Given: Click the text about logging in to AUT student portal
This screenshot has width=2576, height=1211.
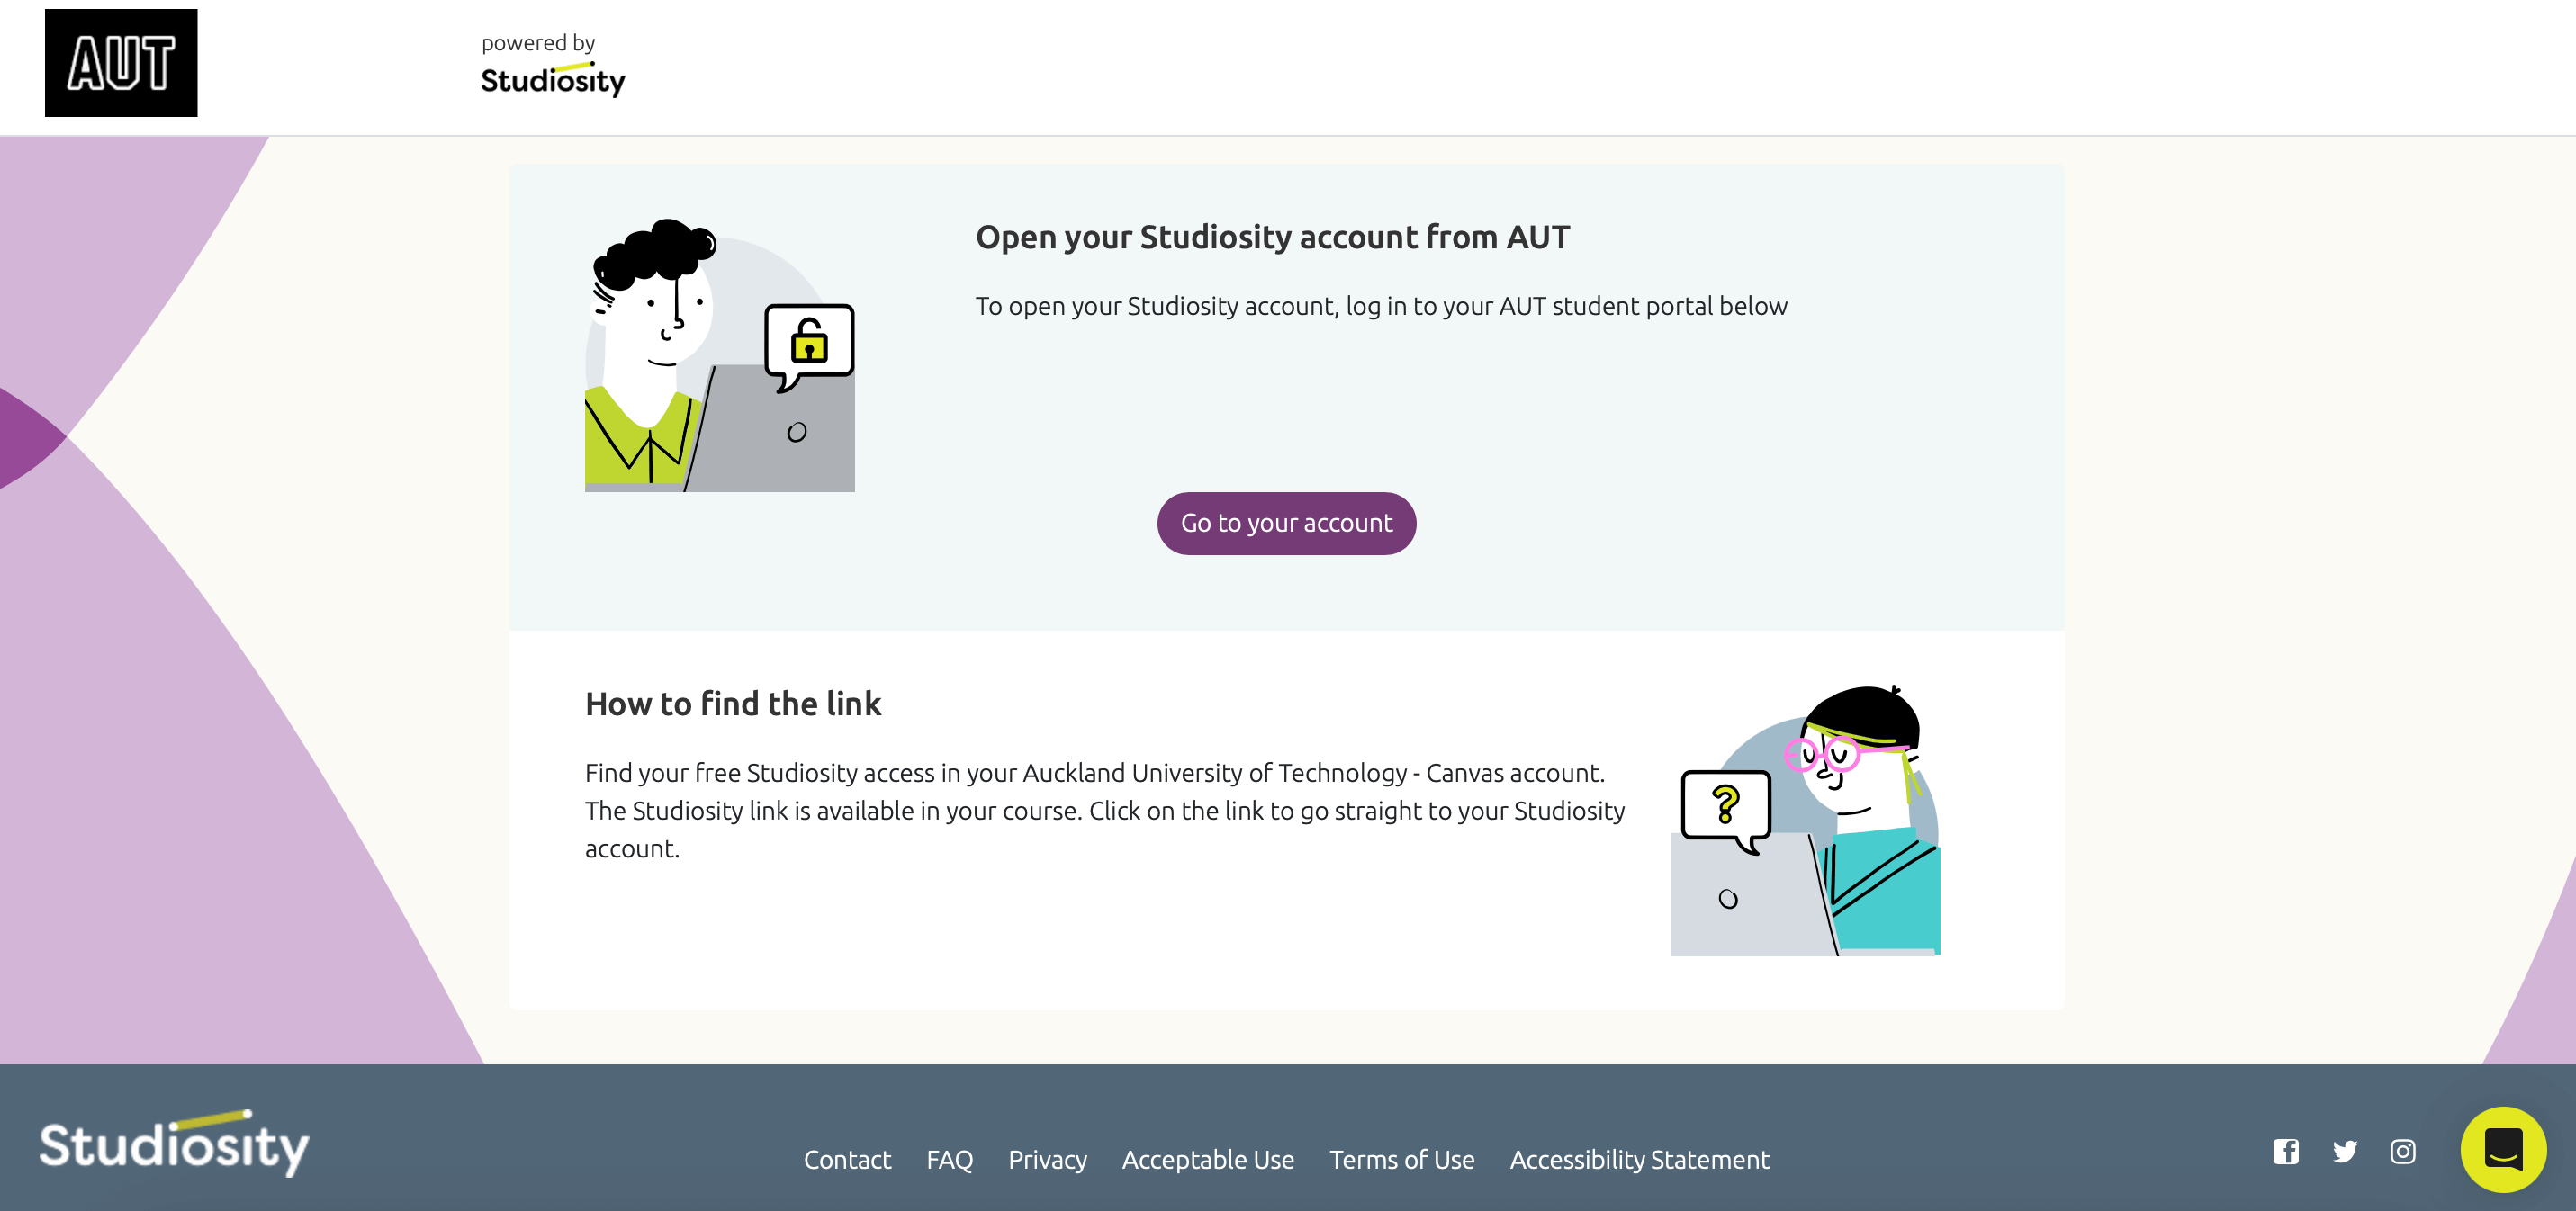Looking at the screenshot, I should pos(1381,305).
